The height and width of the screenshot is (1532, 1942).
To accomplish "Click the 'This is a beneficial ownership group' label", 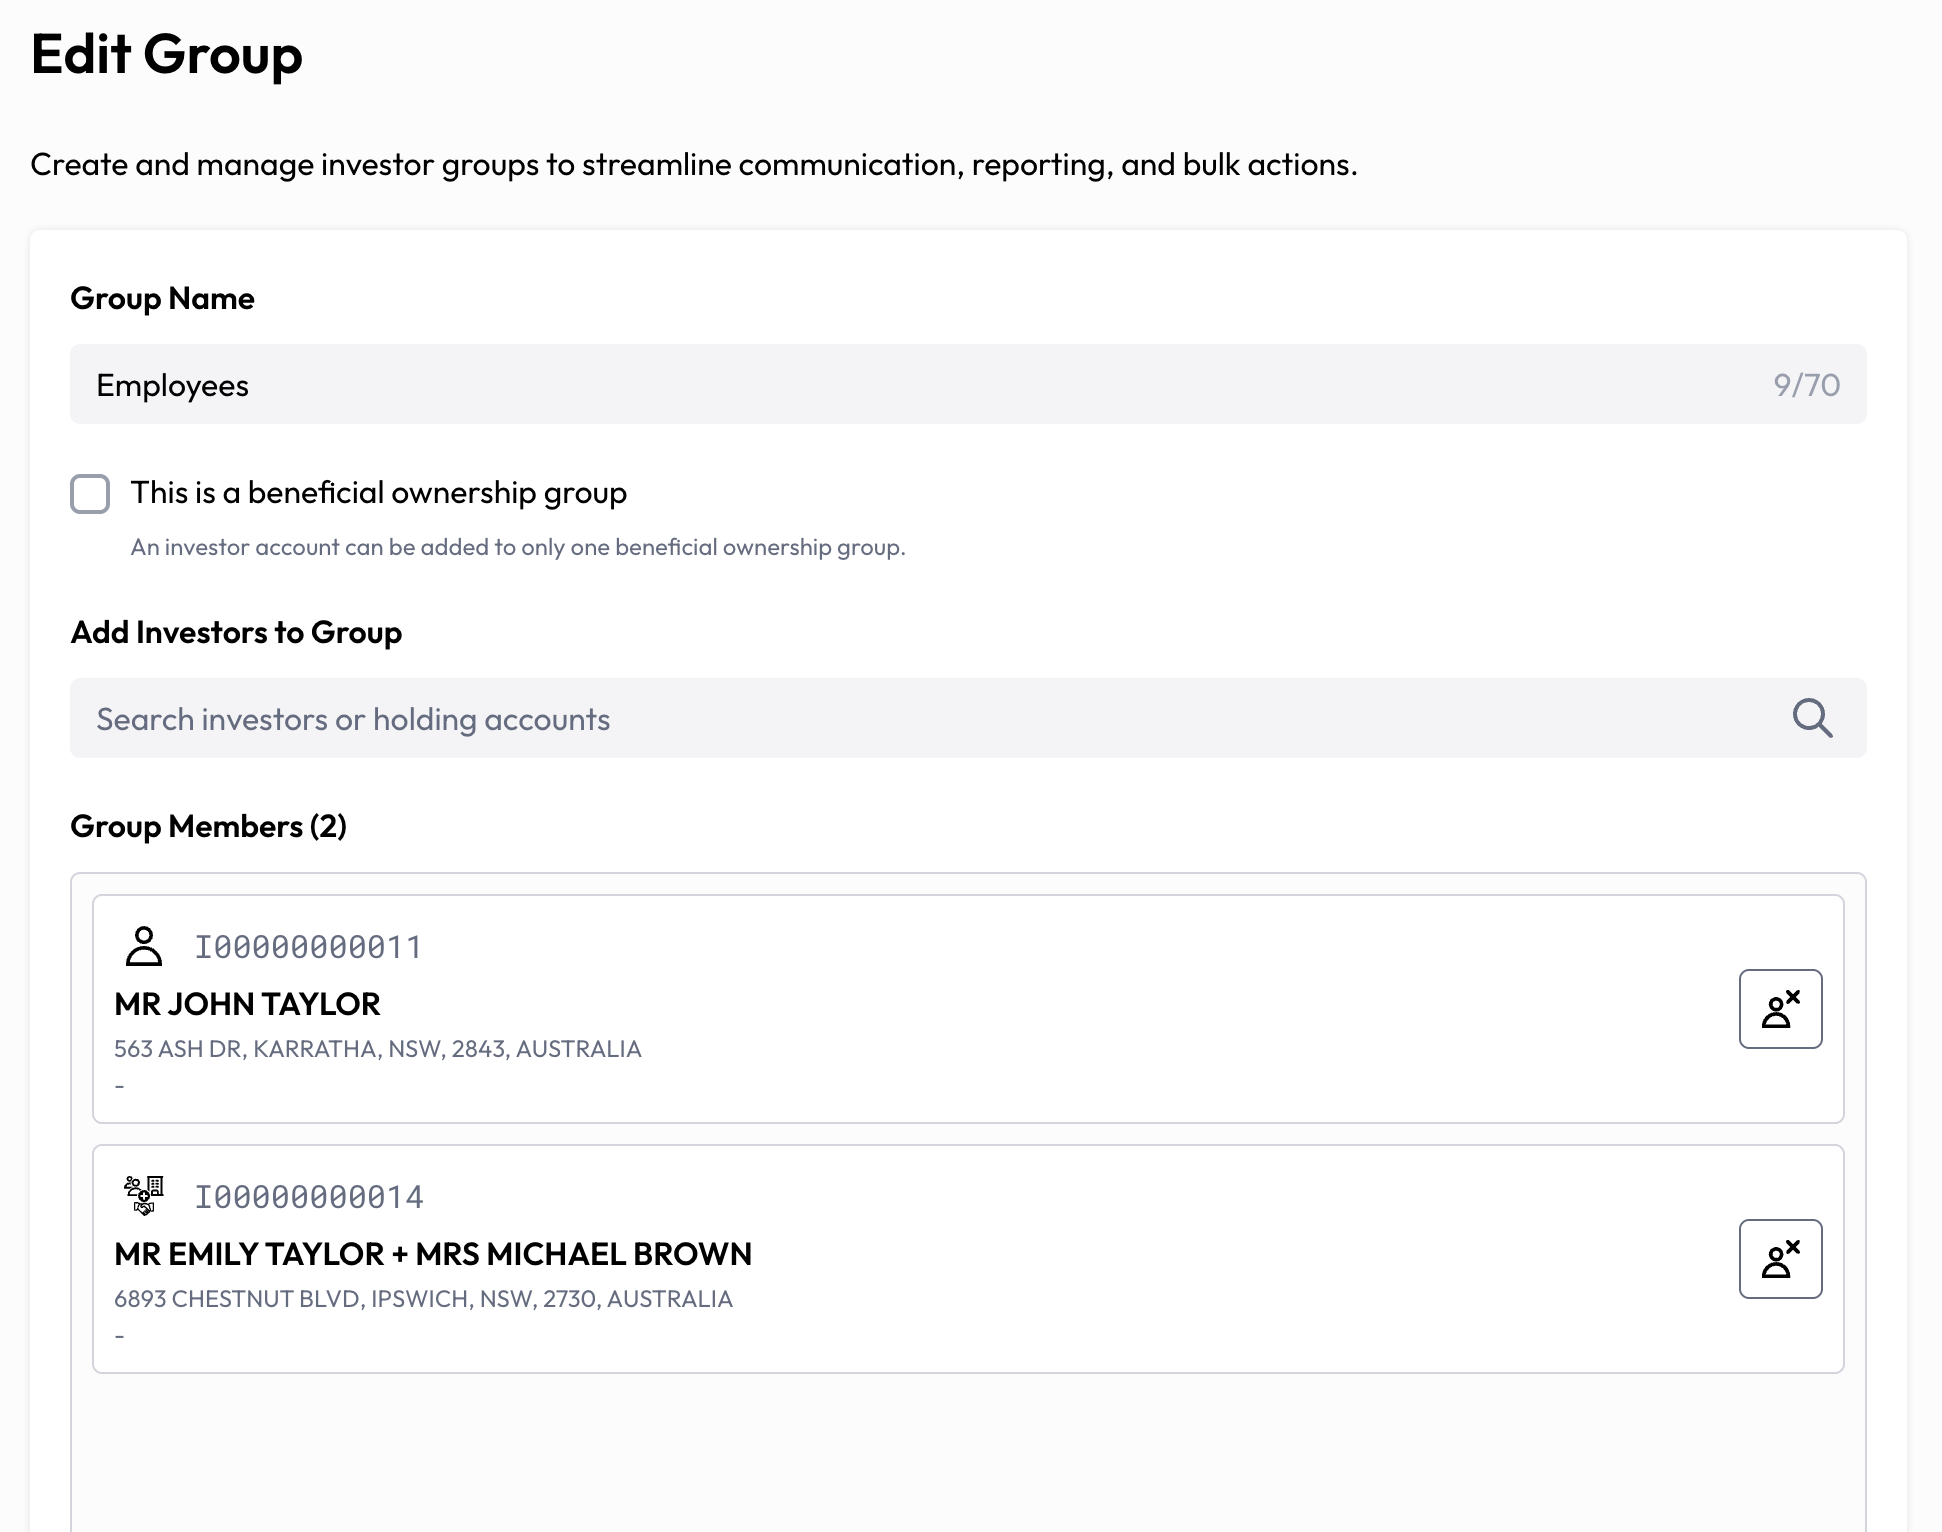I will (379, 493).
